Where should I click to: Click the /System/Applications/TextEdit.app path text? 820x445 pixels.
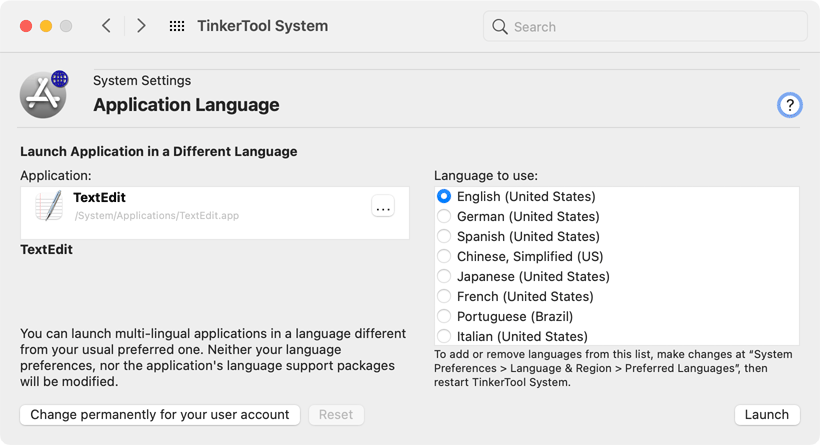click(x=156, y=215)
